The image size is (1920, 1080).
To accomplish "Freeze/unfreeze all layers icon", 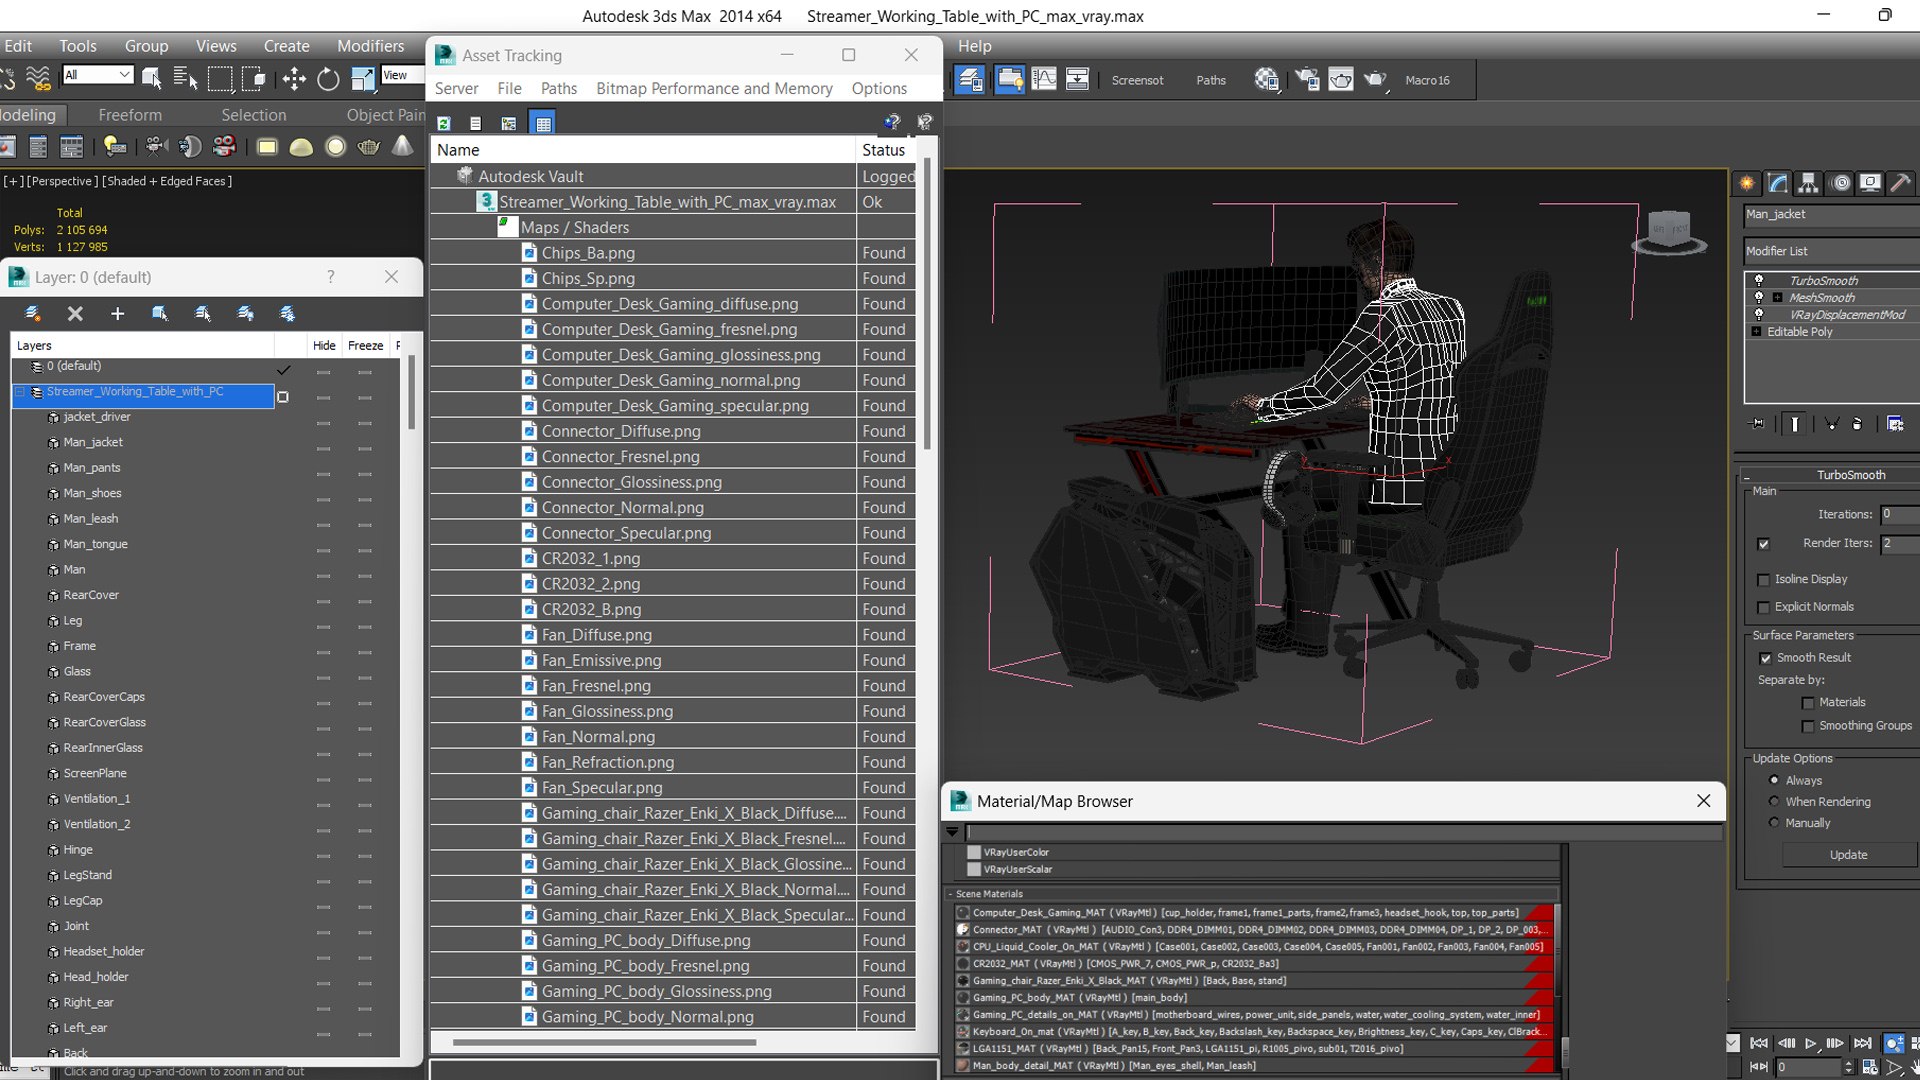I will pos(288,314).
